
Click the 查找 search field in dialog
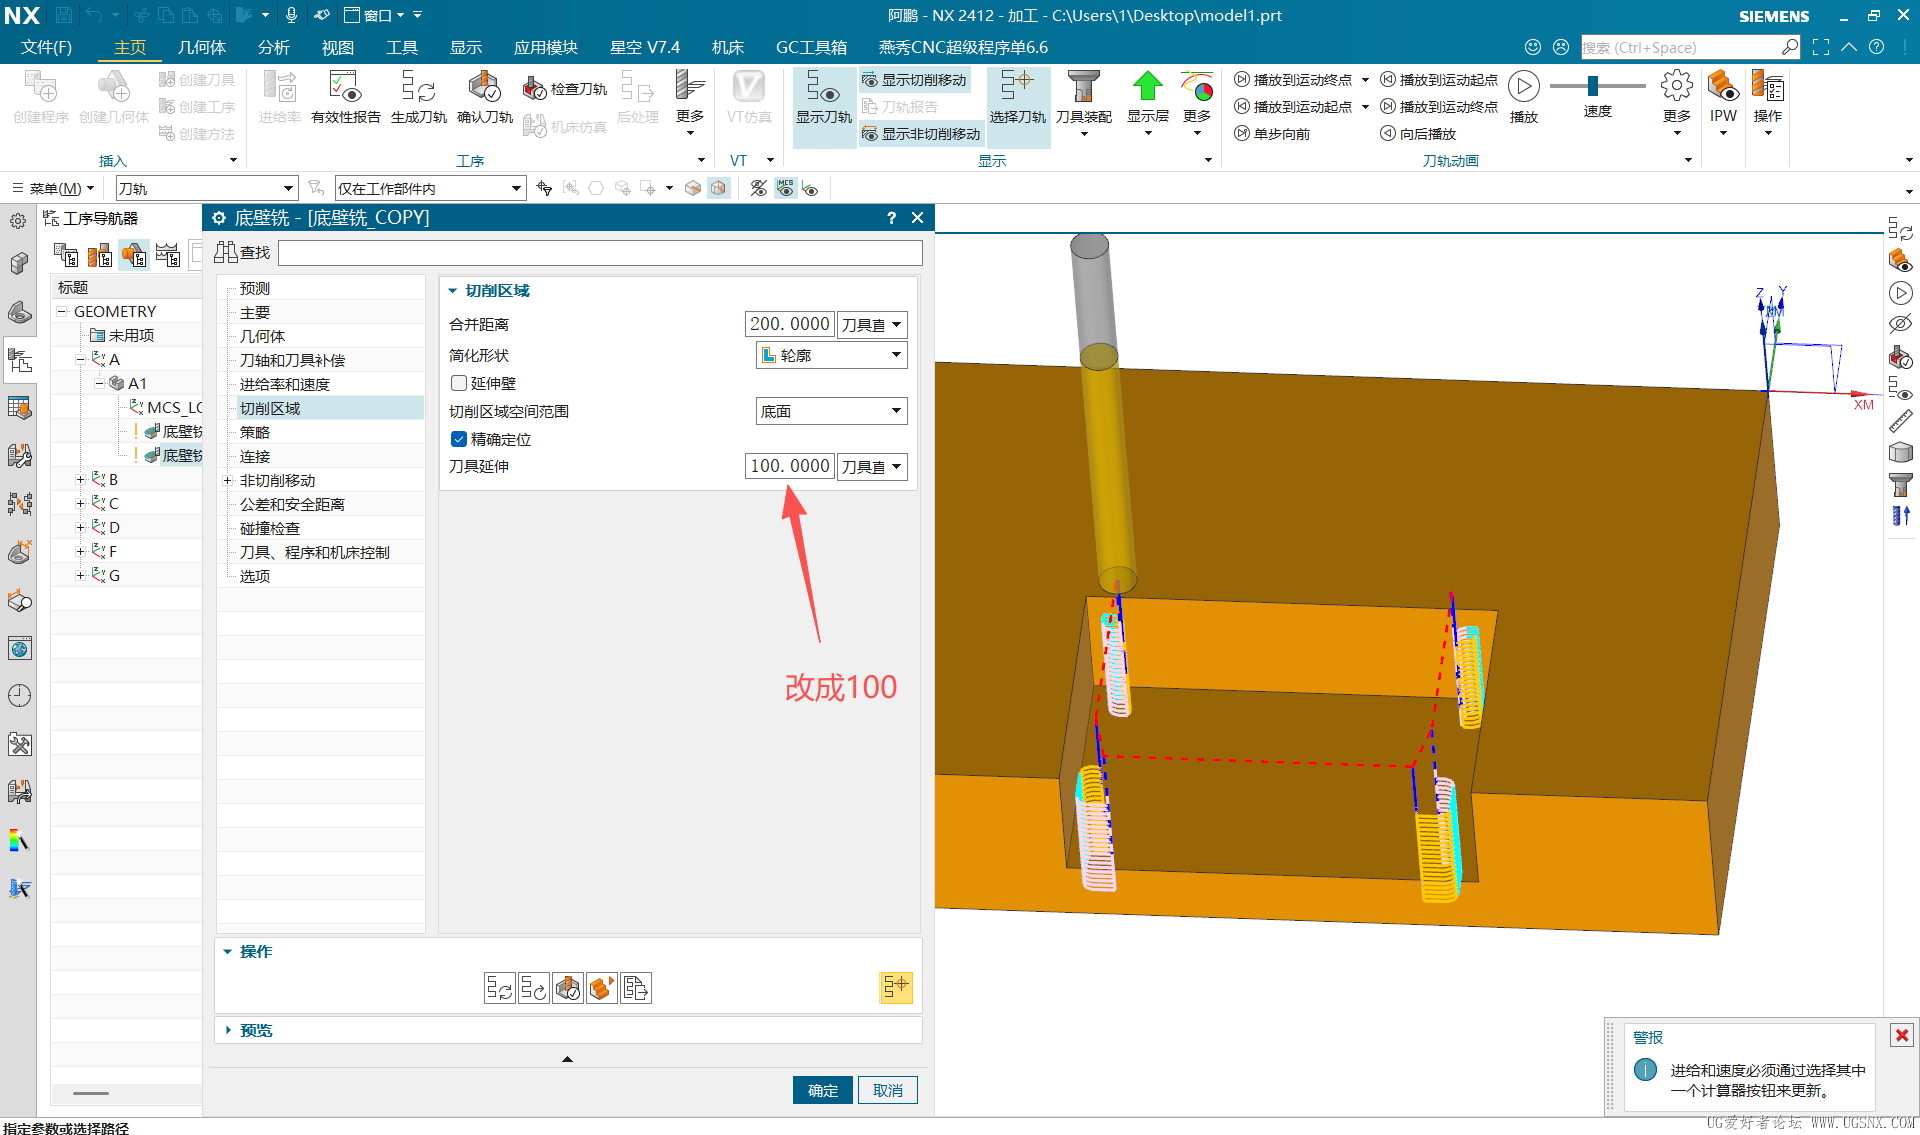(x=600, y=253)
